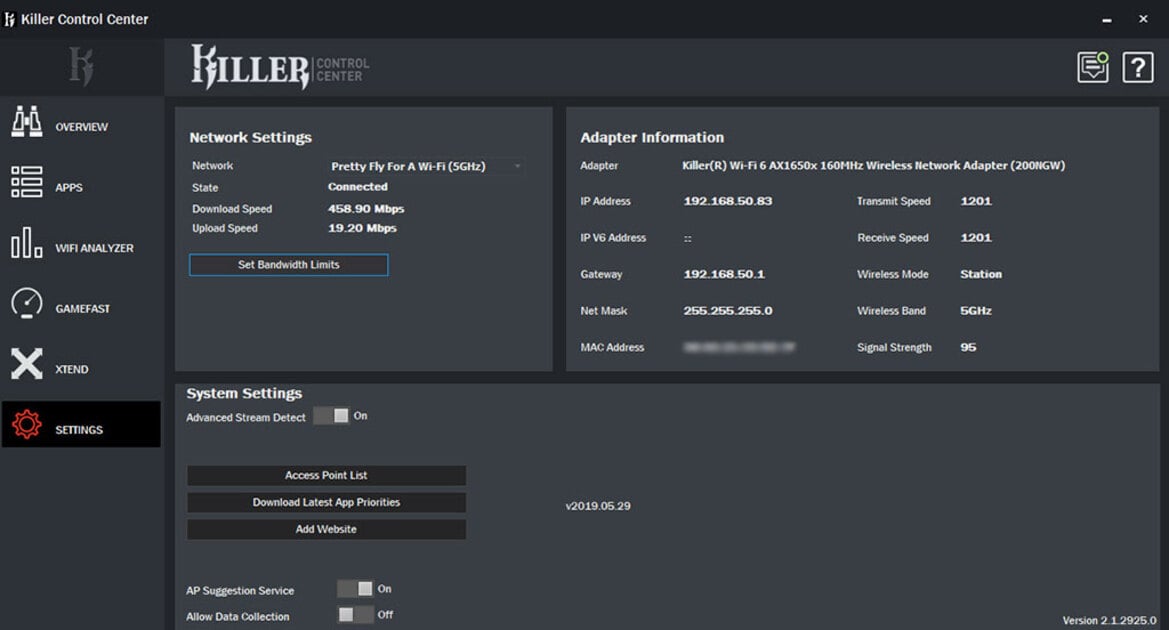The width and height of the screenshot is (1169, 630).
Task: Click Upload Speed value 19.20 Mbps
Action: point(362,229)
